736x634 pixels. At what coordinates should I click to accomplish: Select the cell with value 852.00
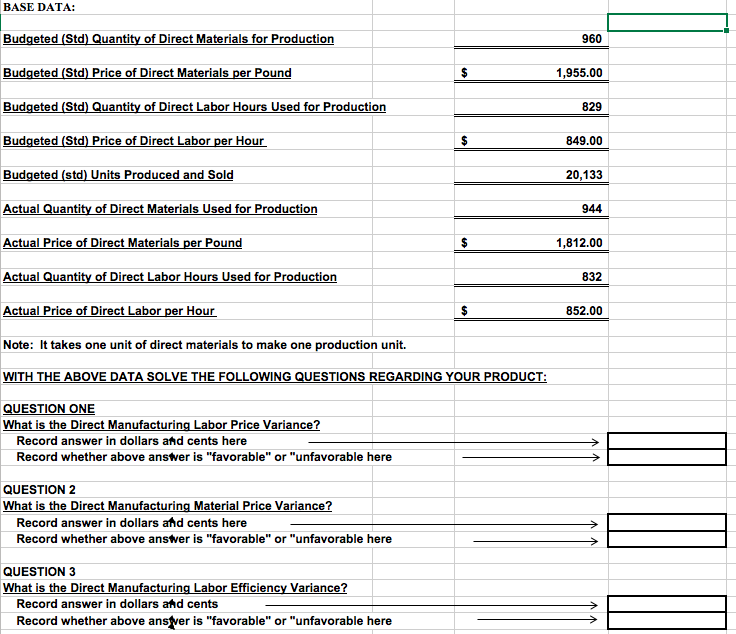[531, 311]
